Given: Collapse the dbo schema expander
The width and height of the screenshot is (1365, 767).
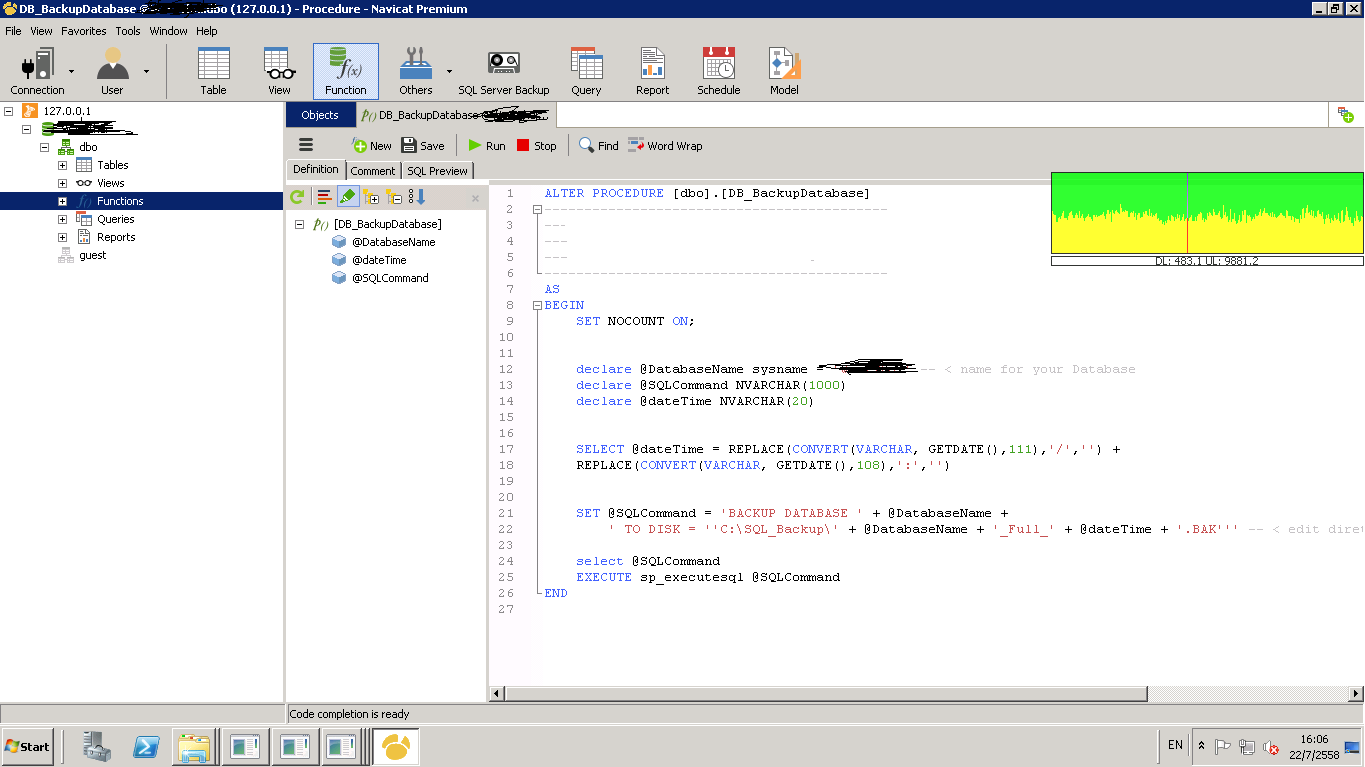Looking at the screenshot, I should point(44,147).
